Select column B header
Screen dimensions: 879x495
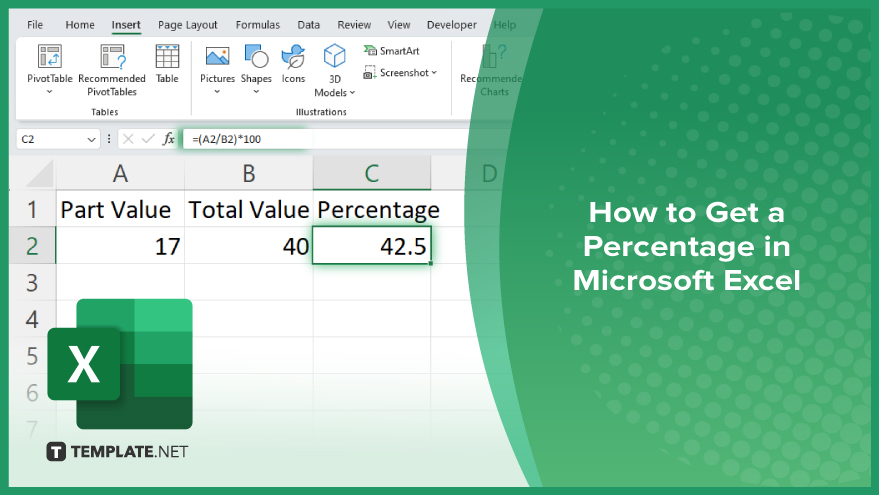click(x=248, y=174)
